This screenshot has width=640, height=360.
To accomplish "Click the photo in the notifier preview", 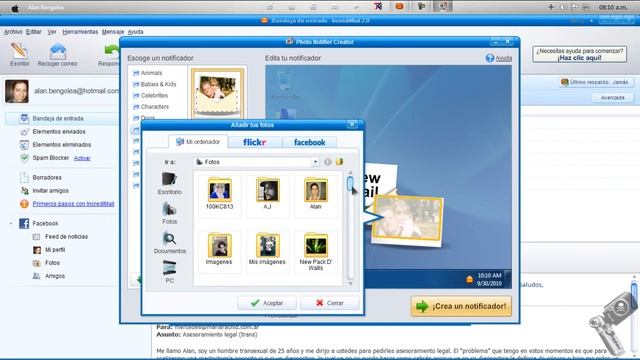I will (407, 218).
